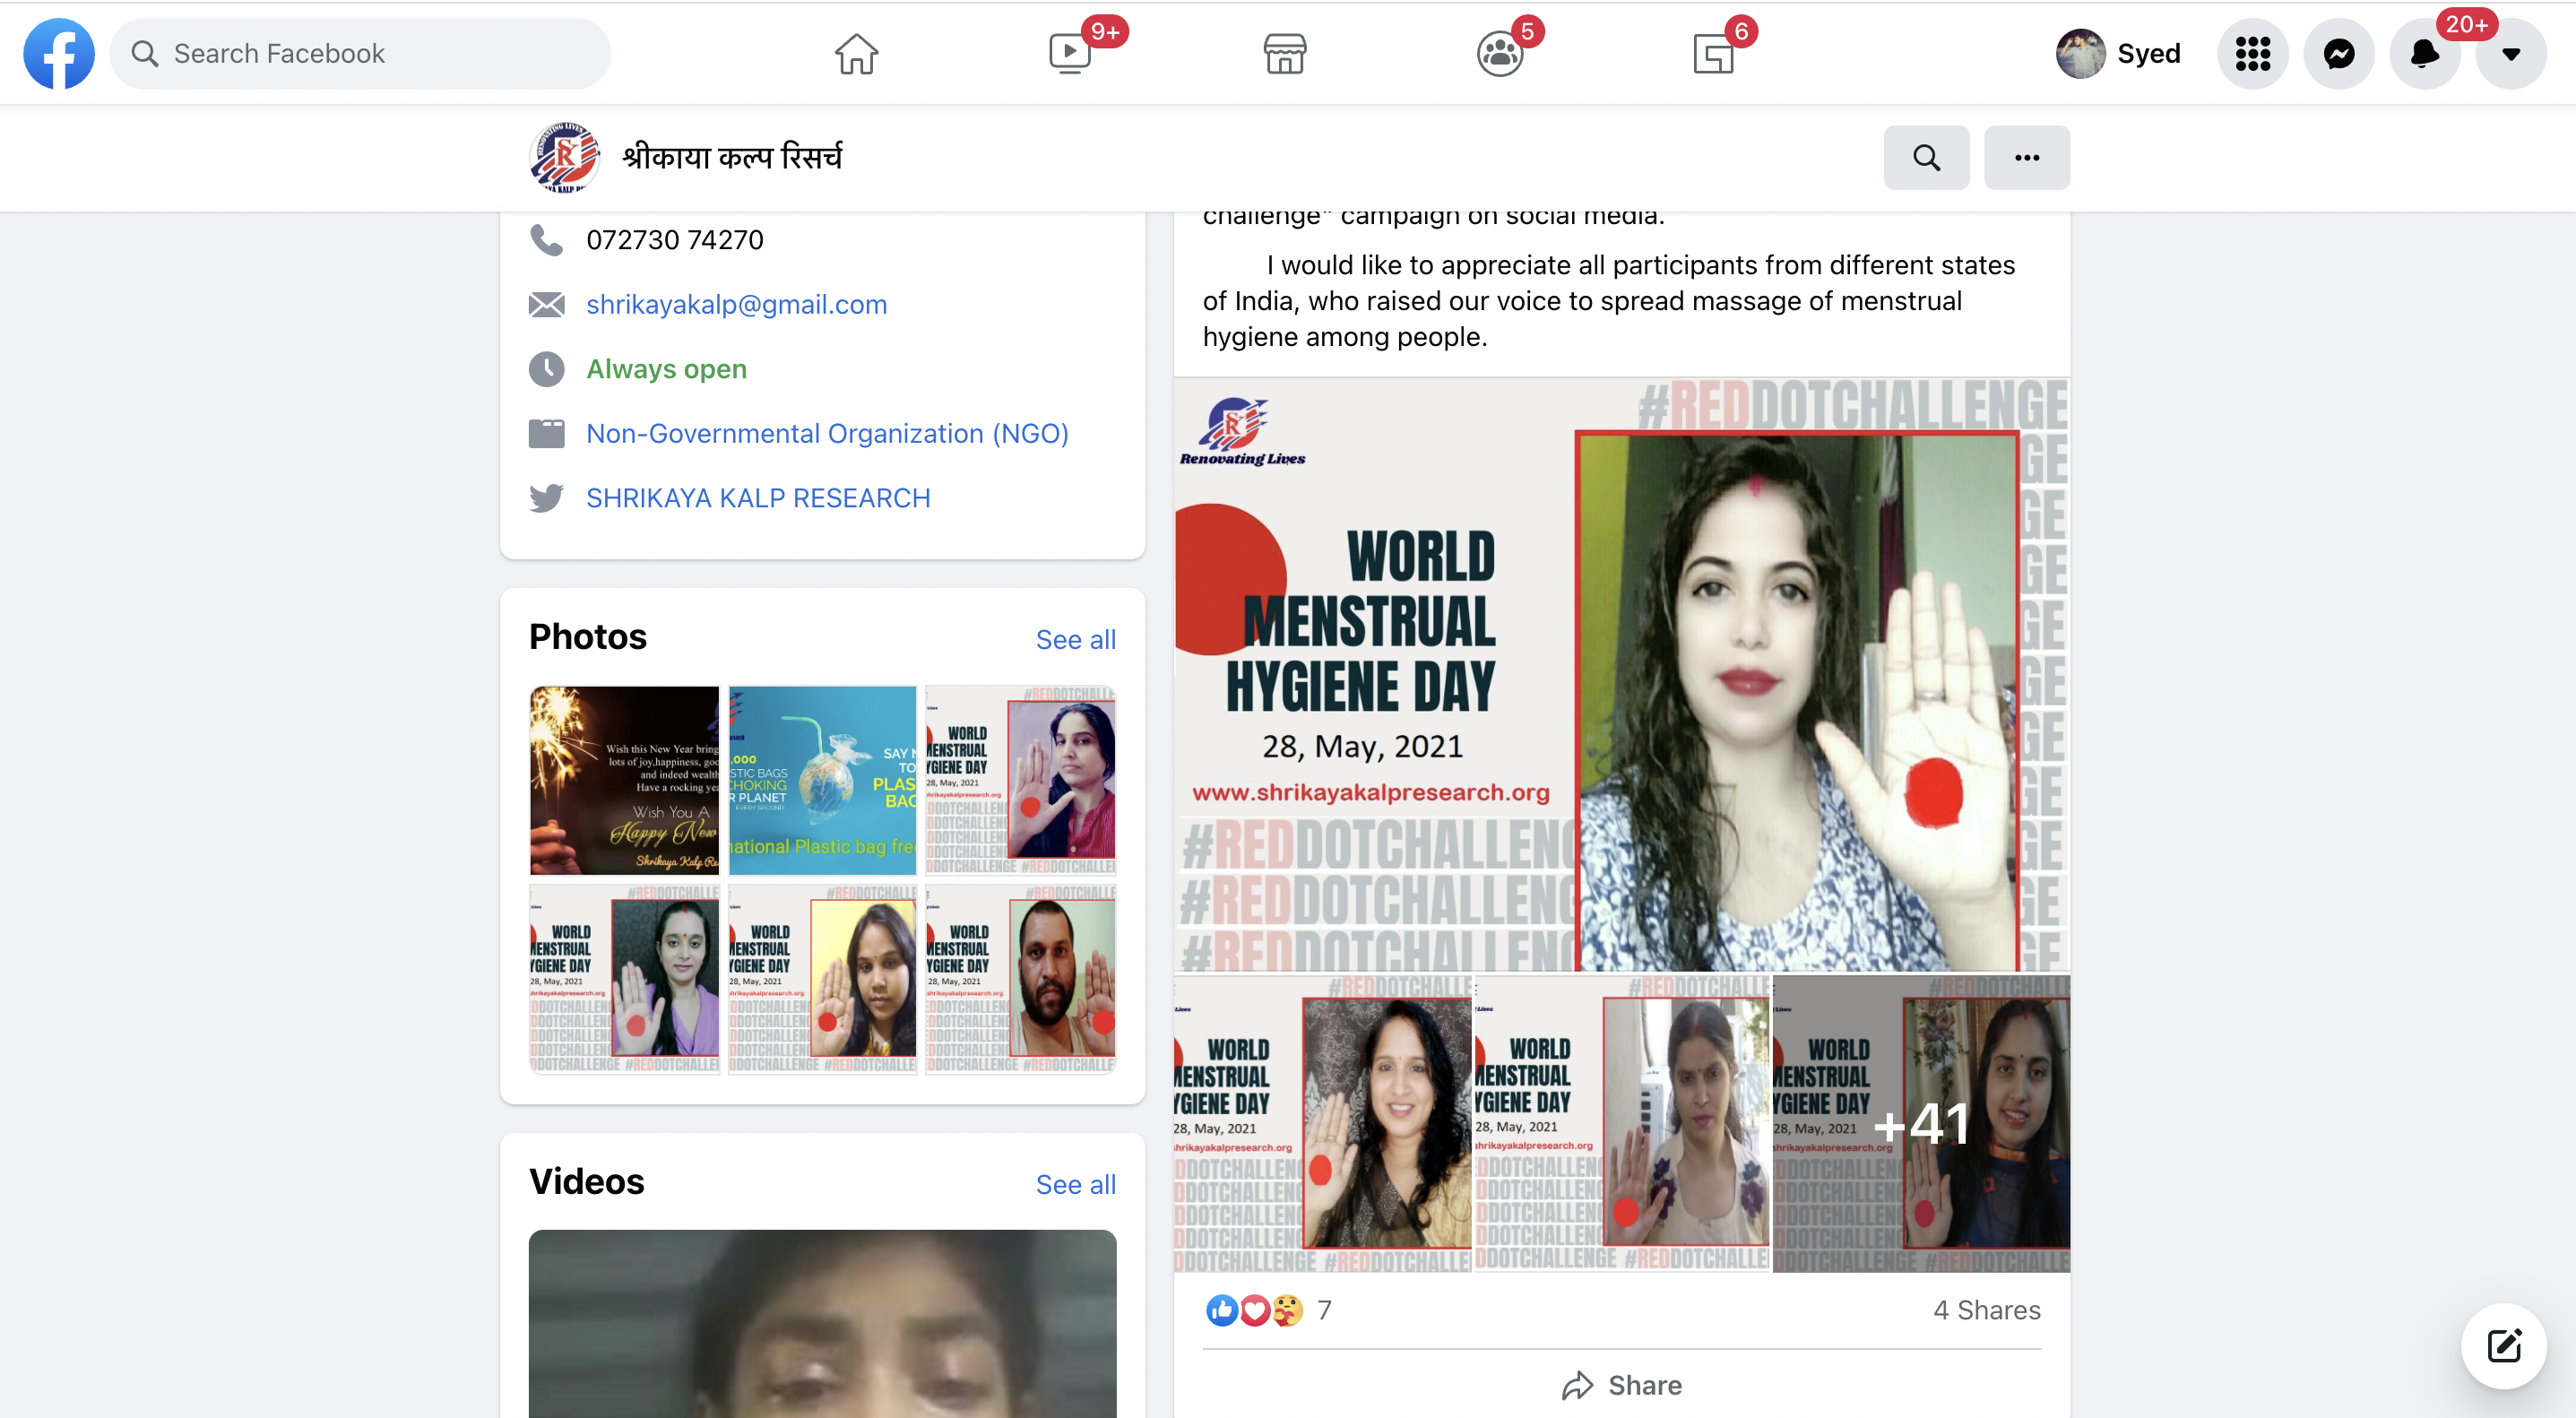Viewport: 2576px width, 1418px height.
Task: Open the Messenger icon
Action: pos(2338,54)
